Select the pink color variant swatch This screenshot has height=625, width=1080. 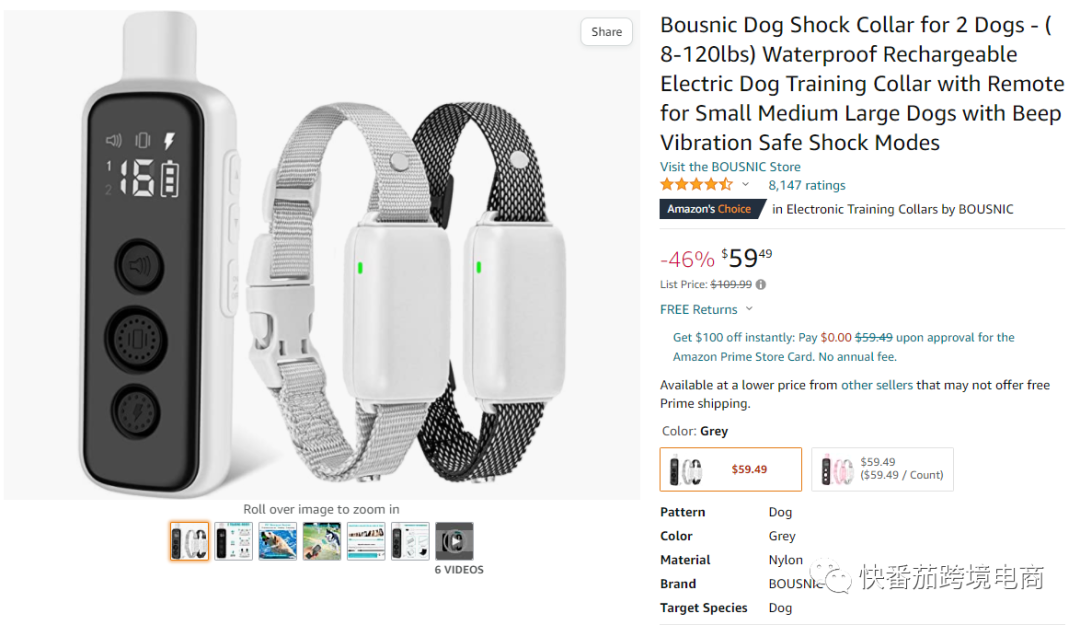click(x=882, y=469)
